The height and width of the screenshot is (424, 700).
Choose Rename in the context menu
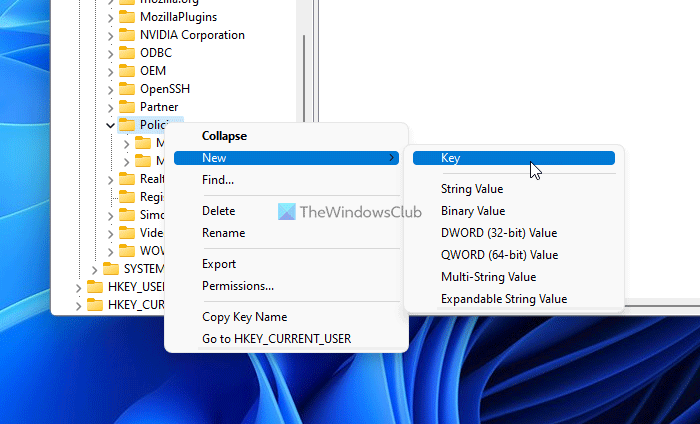[x=286, y=233]
